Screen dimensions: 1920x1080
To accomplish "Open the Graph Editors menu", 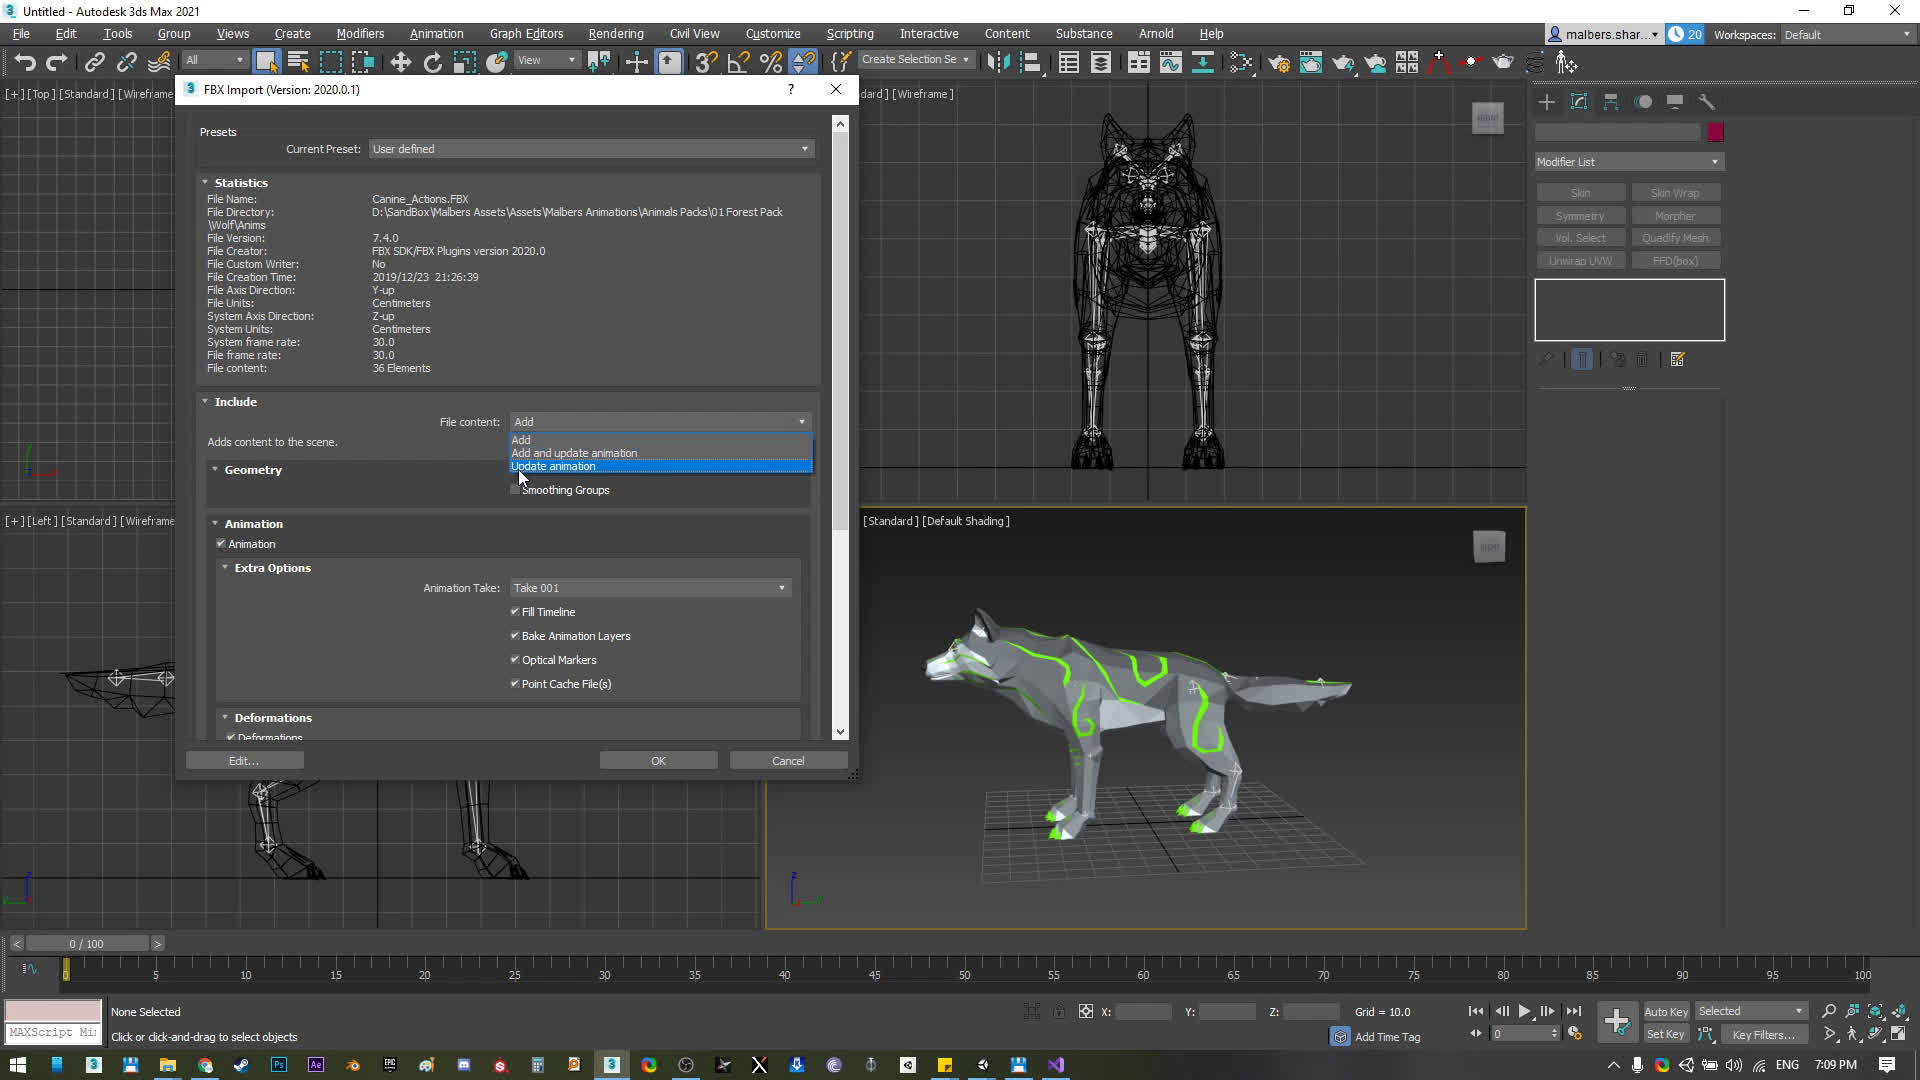I will 526,33.
